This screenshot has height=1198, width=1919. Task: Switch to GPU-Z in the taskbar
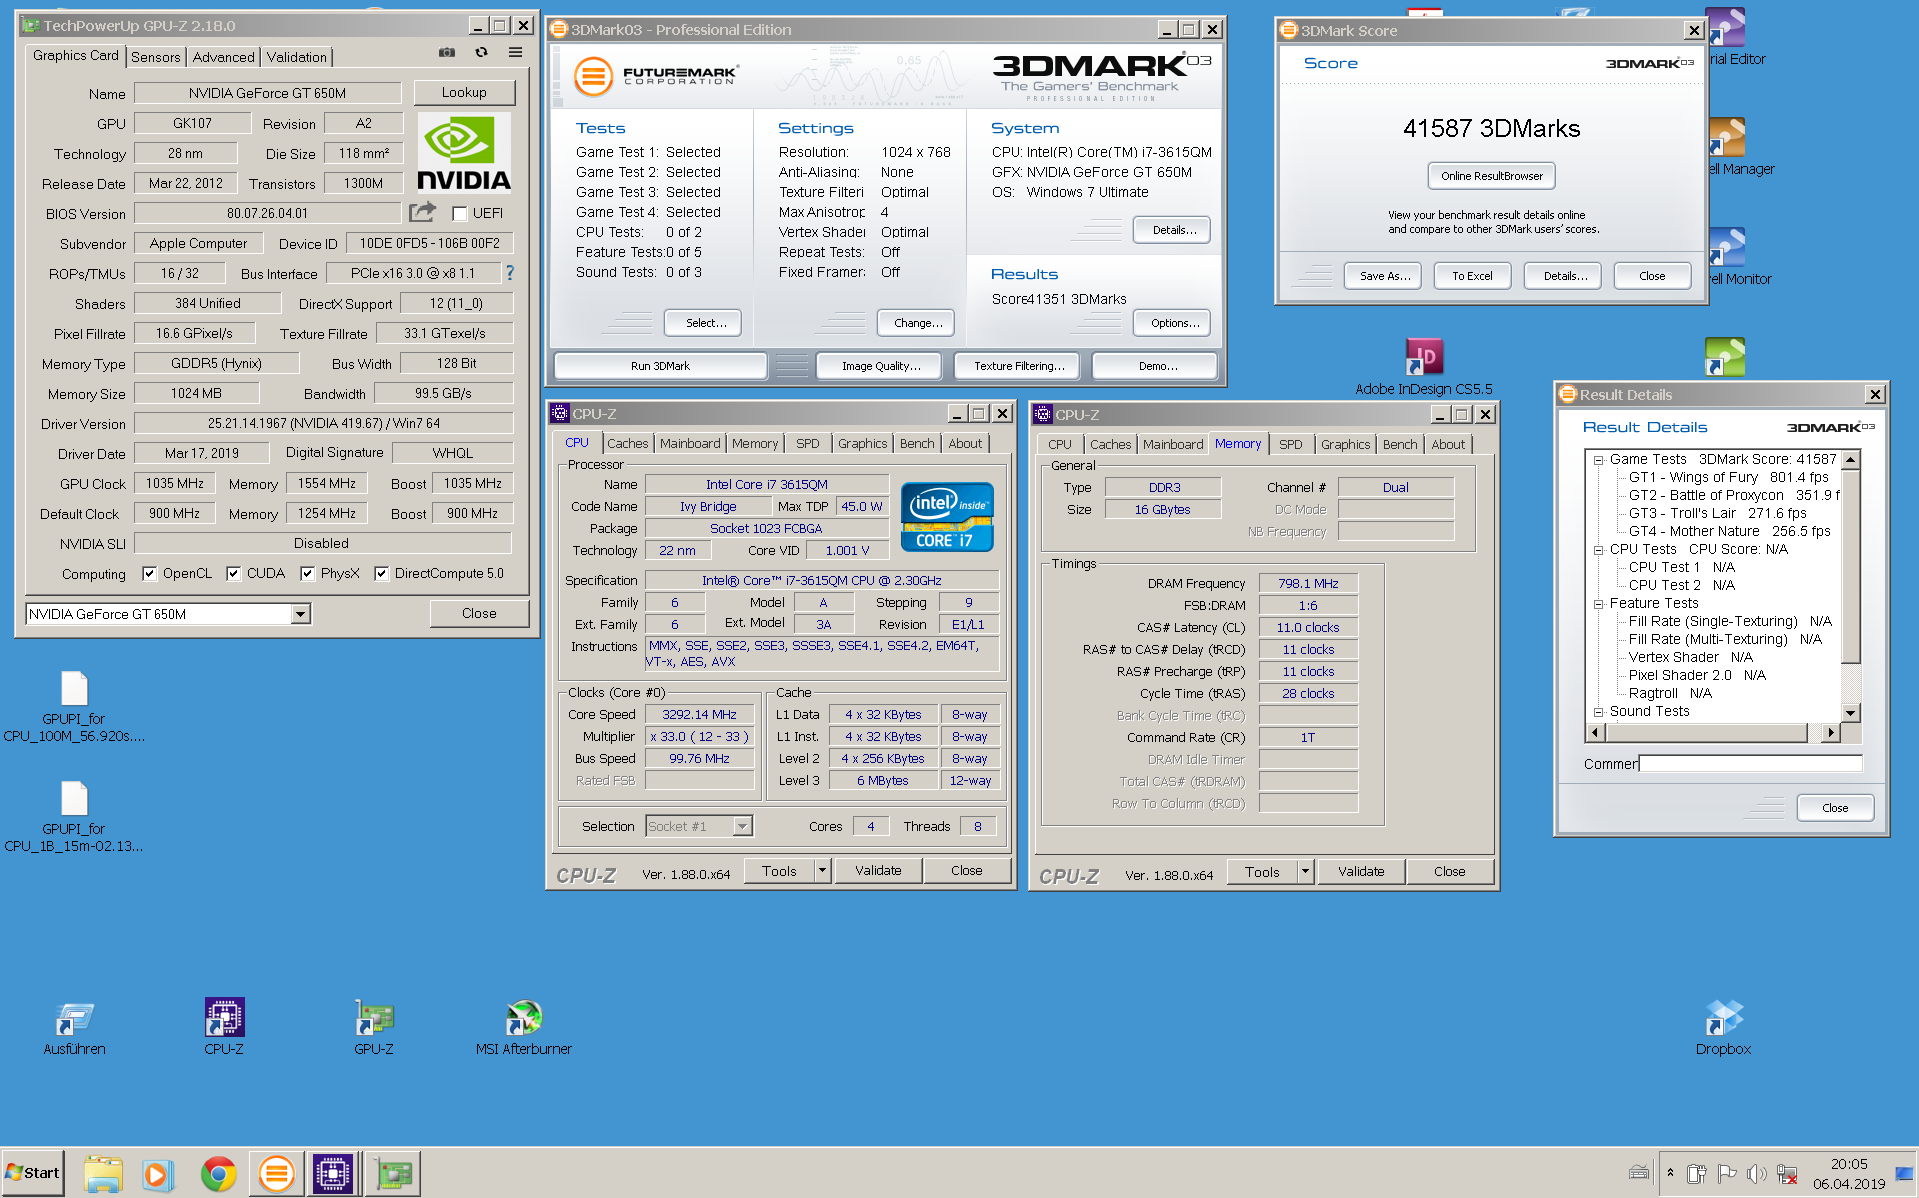(x=393, y=1173)
